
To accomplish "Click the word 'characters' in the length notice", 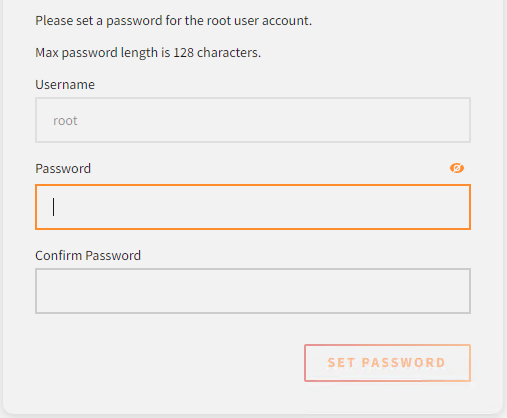I will click(227, 53).
